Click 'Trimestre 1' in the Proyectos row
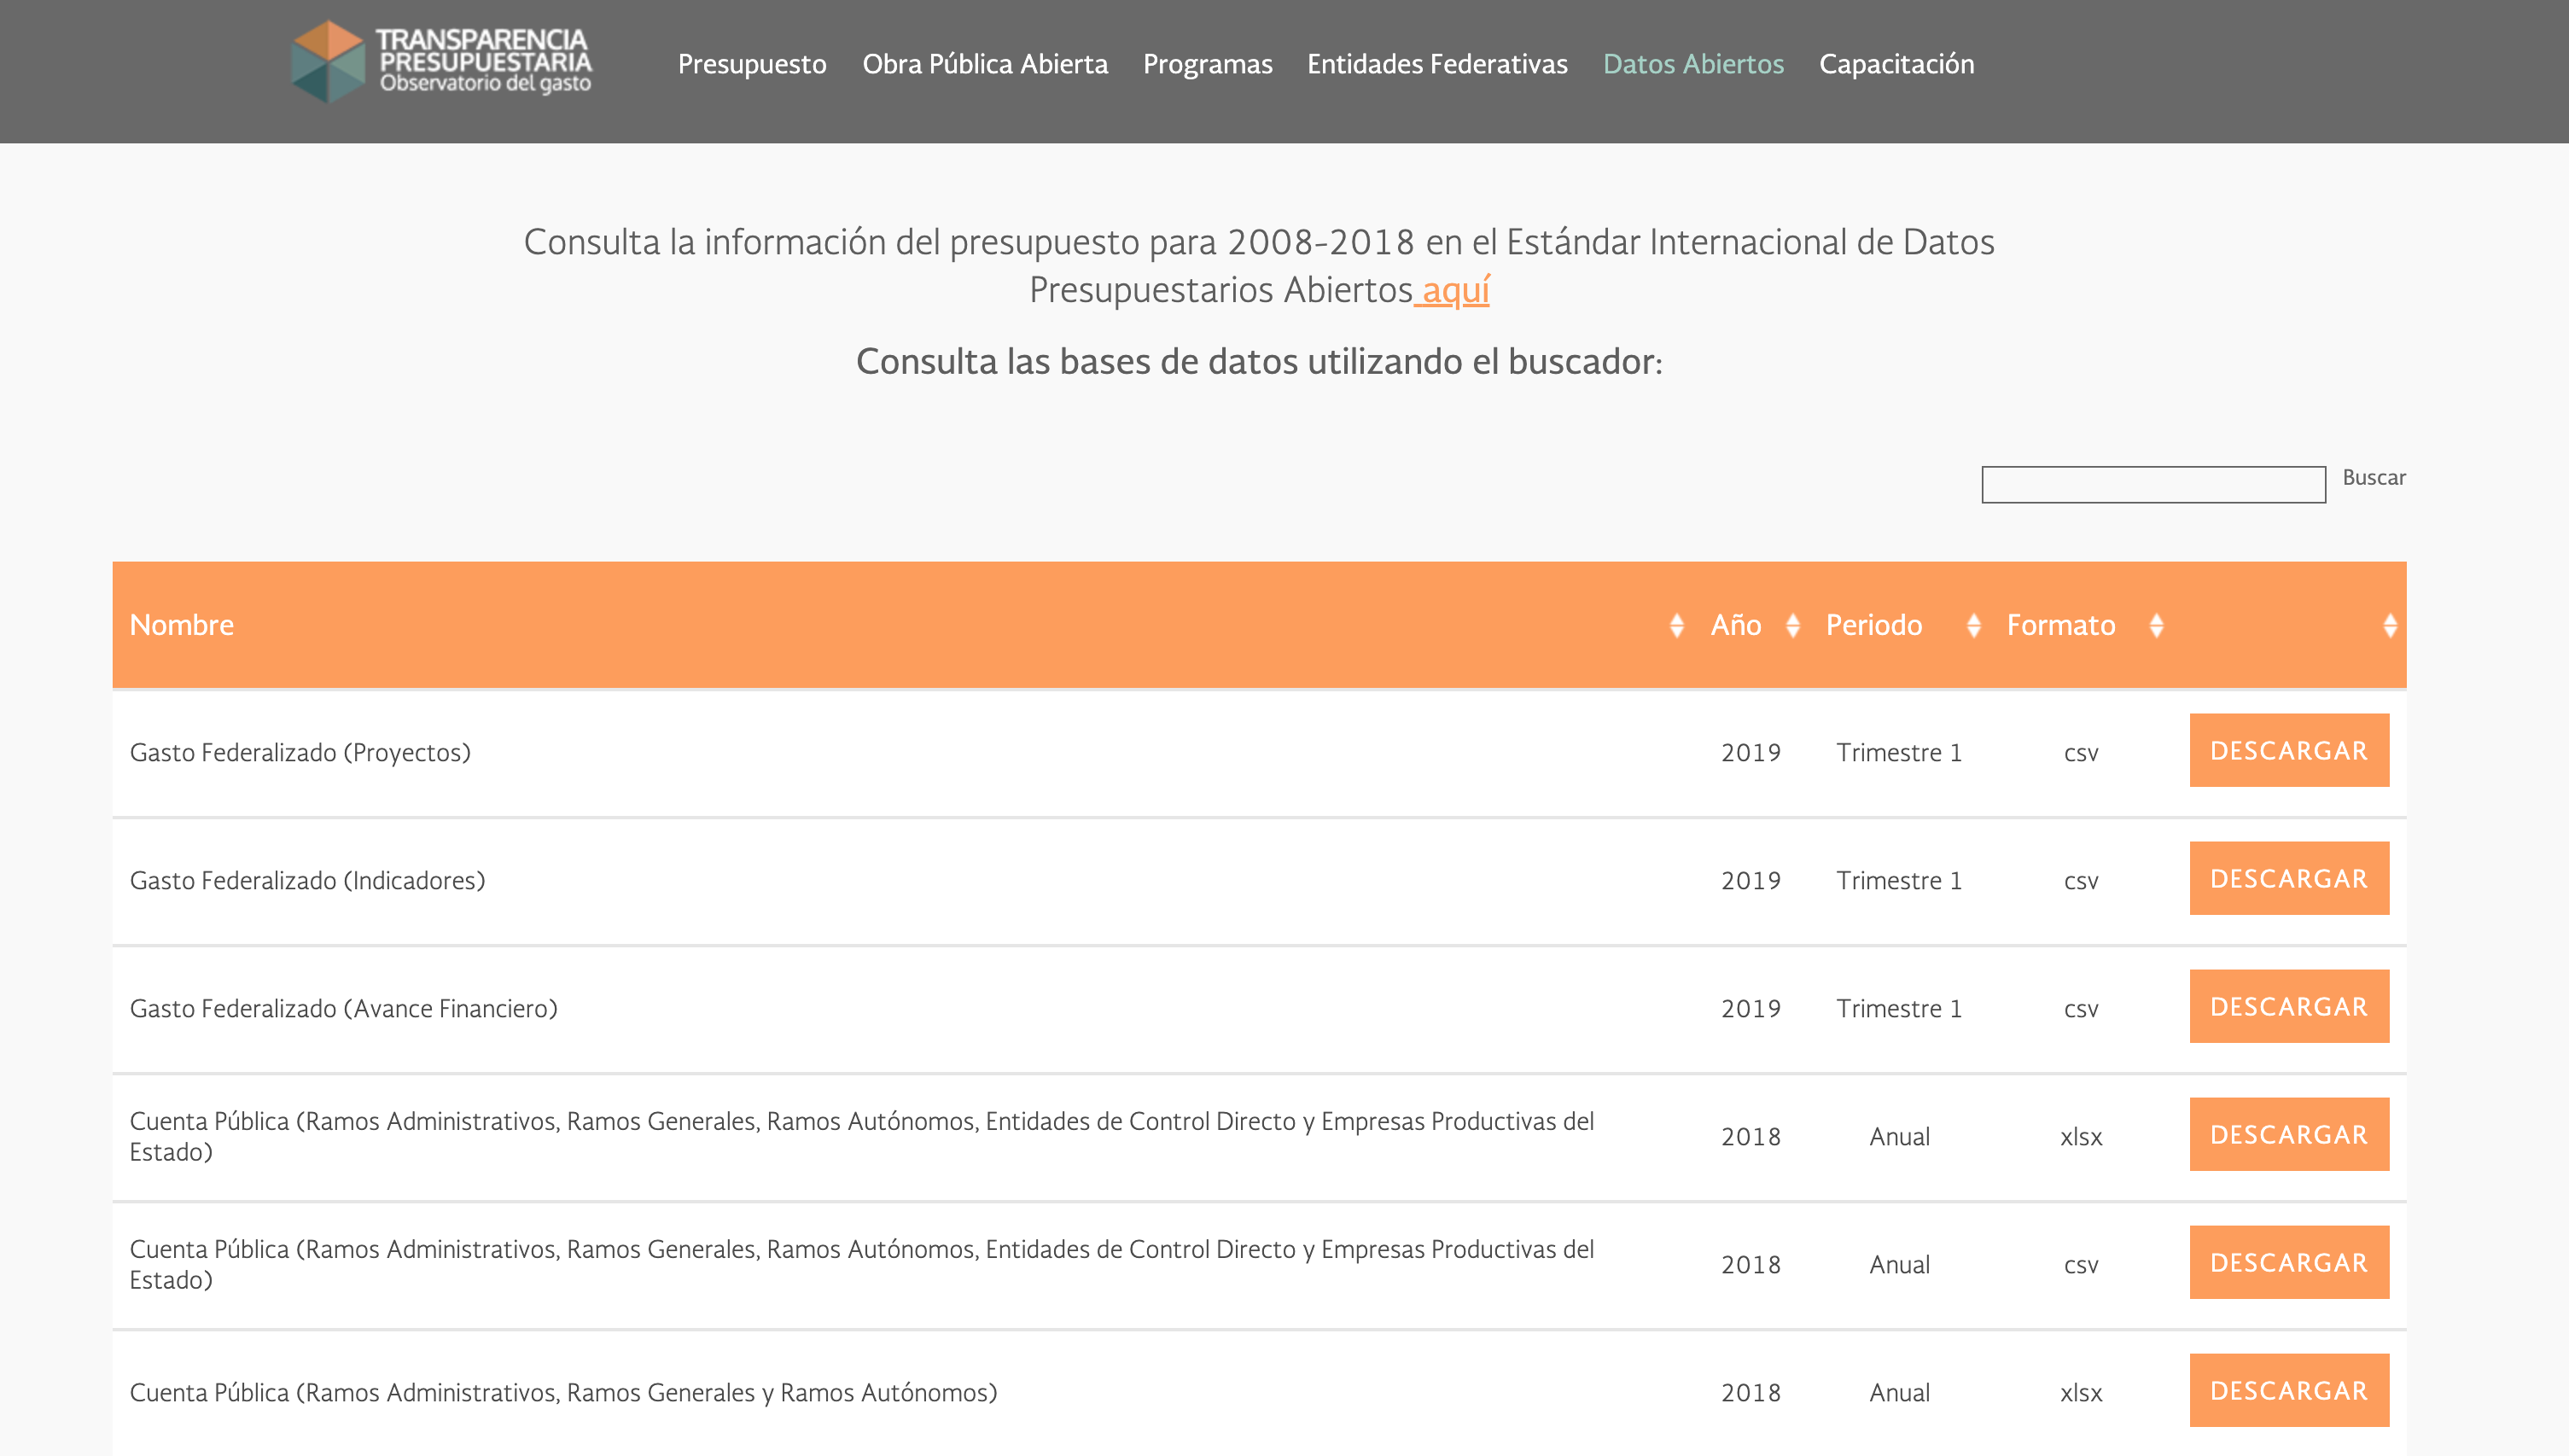Viewport: 2569px width, 1456px height. (1899, 752)
